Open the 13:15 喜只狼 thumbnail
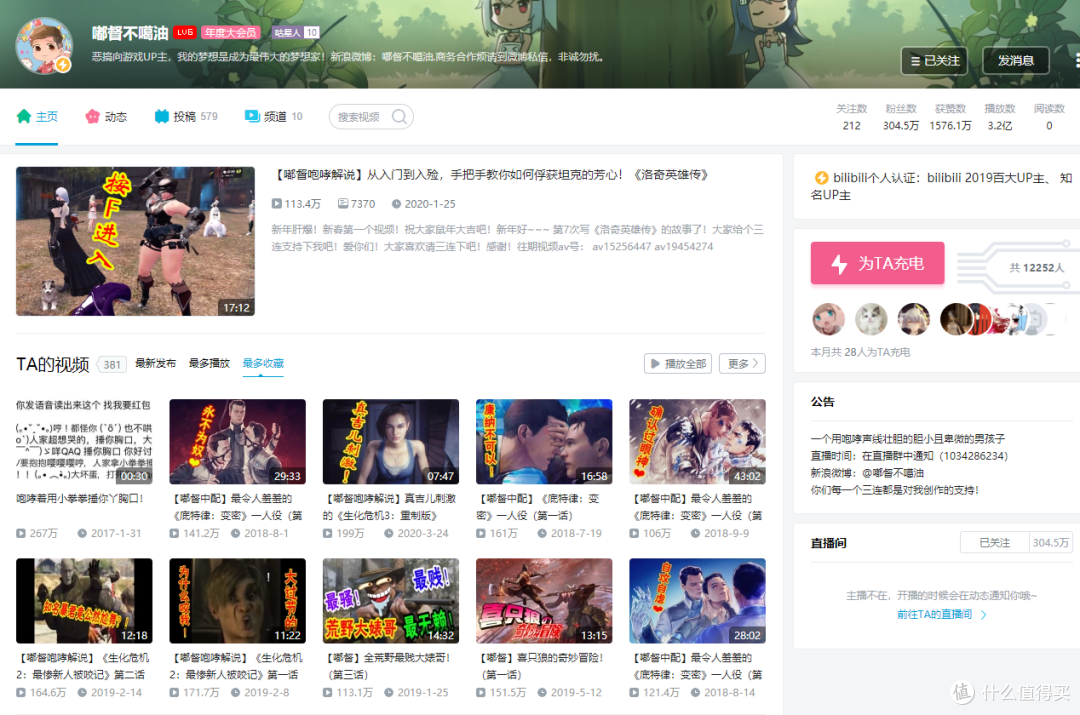Screen dimensions: 1080x715 [544, 601]
